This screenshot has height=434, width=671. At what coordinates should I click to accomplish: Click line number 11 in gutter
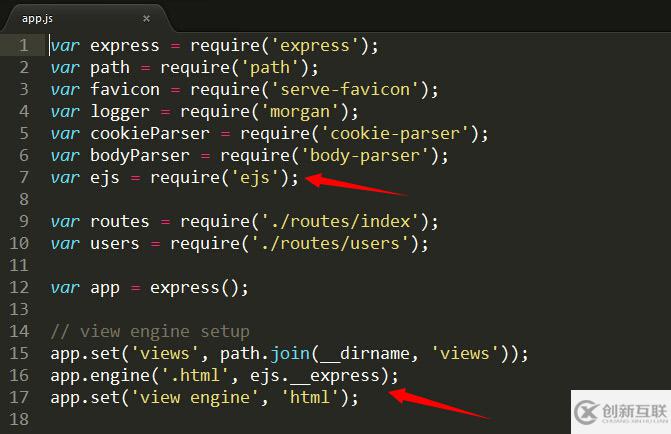pos(19,265)
